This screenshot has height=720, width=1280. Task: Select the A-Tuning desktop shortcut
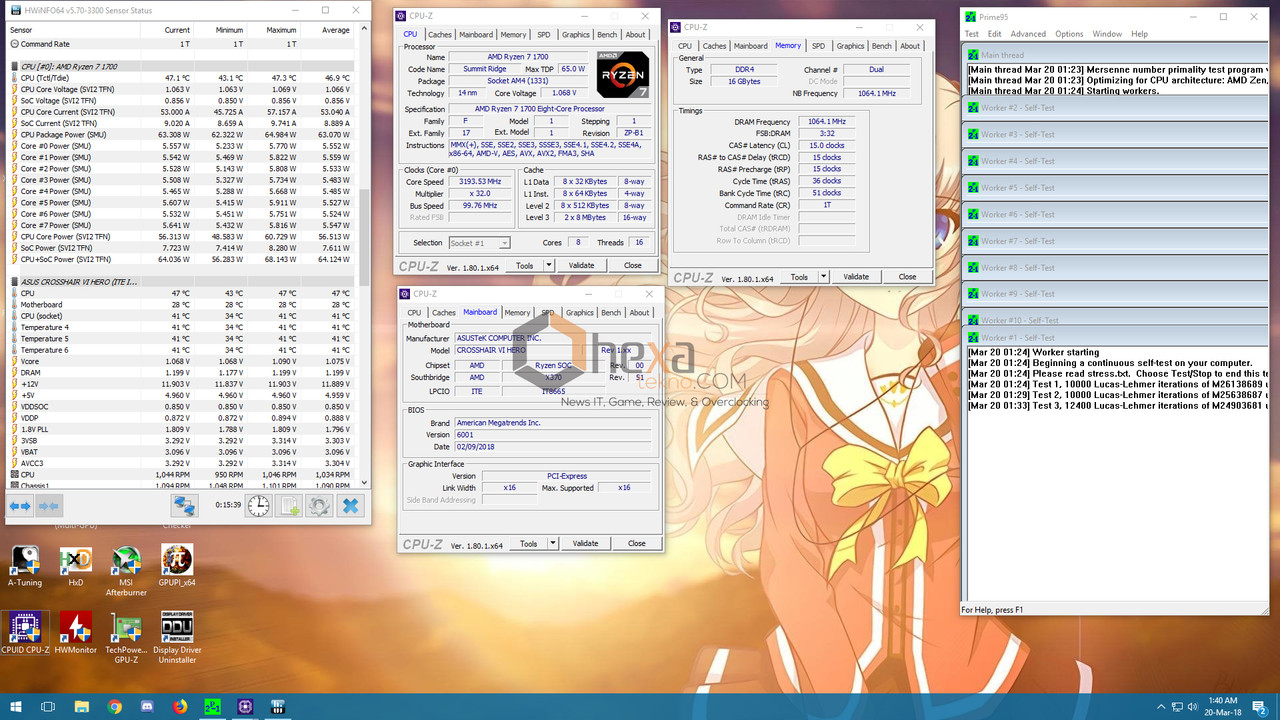25,566
